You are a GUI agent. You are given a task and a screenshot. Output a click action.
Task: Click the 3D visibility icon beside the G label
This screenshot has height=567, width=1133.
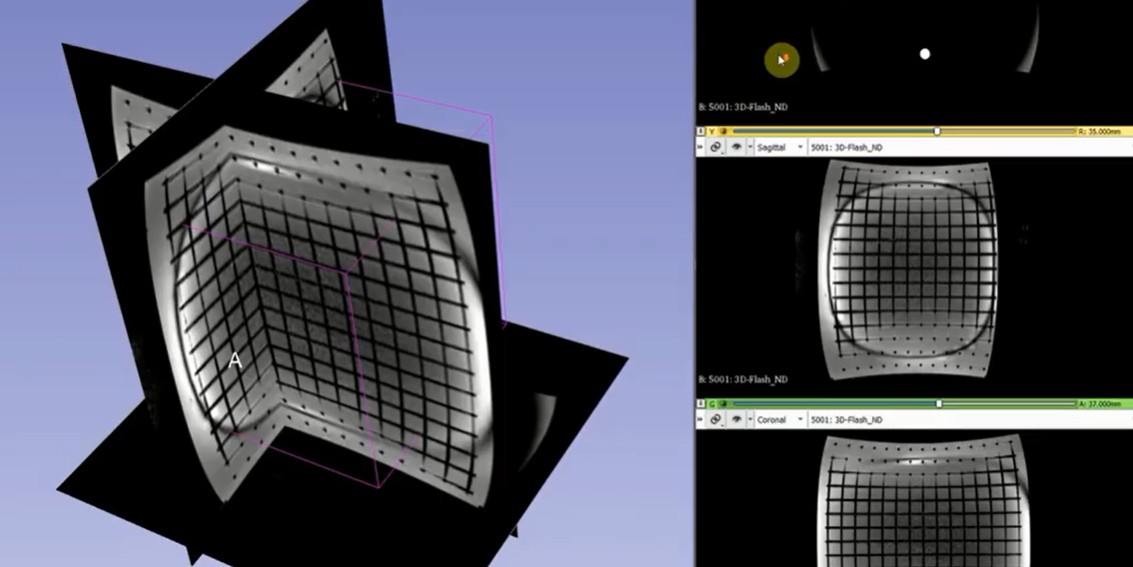[x=724, y=404]
